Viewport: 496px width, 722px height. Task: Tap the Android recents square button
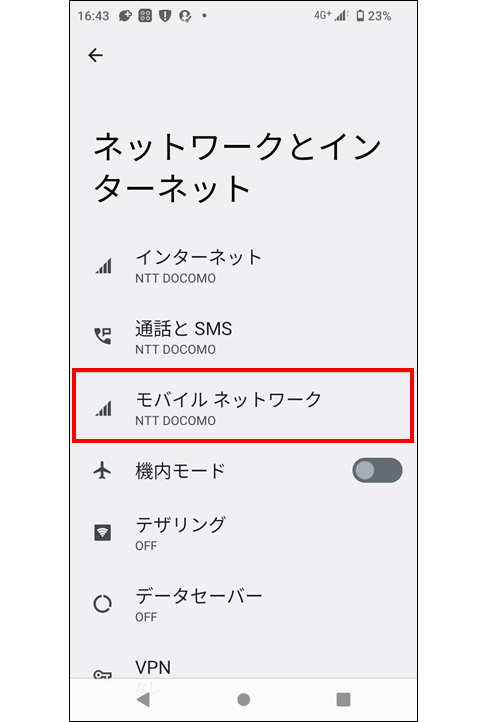pyautogui.click(x=344, y=699)
